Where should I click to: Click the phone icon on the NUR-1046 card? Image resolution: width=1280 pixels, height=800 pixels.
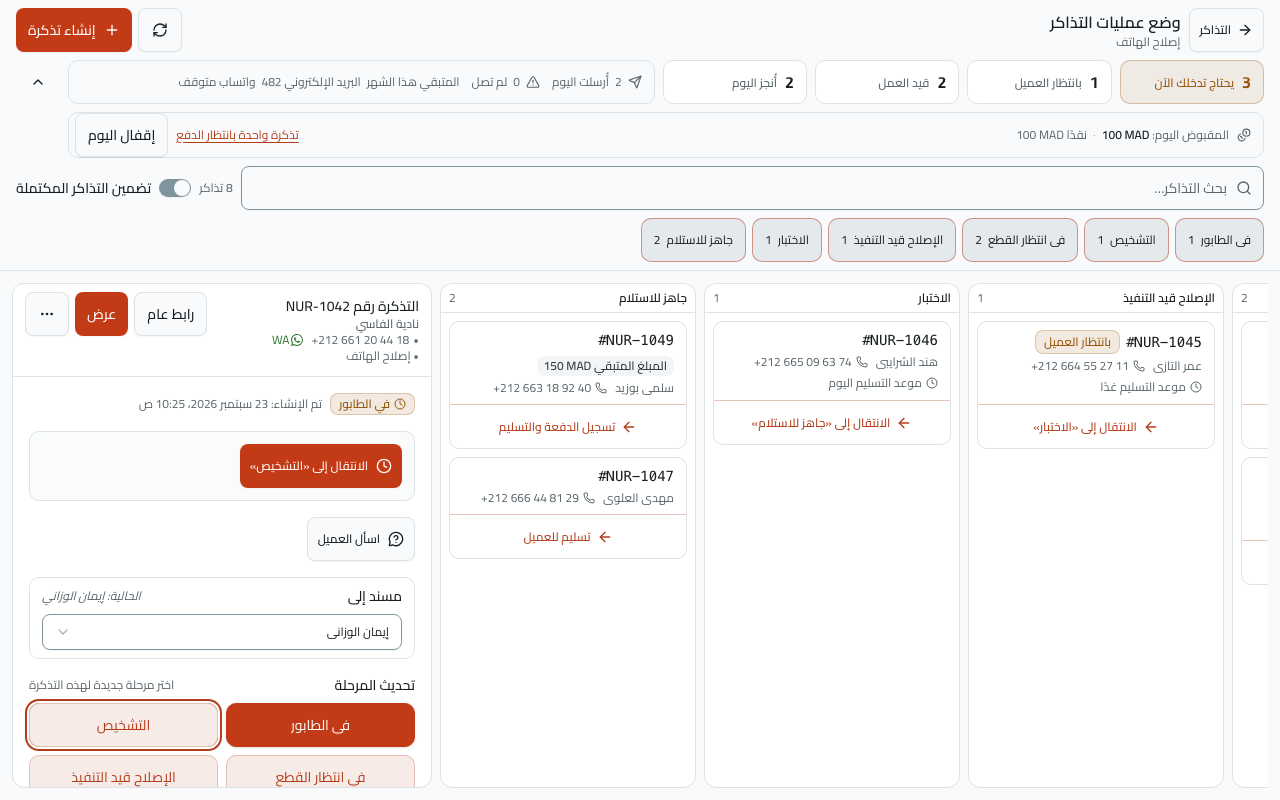click(862, 362)
